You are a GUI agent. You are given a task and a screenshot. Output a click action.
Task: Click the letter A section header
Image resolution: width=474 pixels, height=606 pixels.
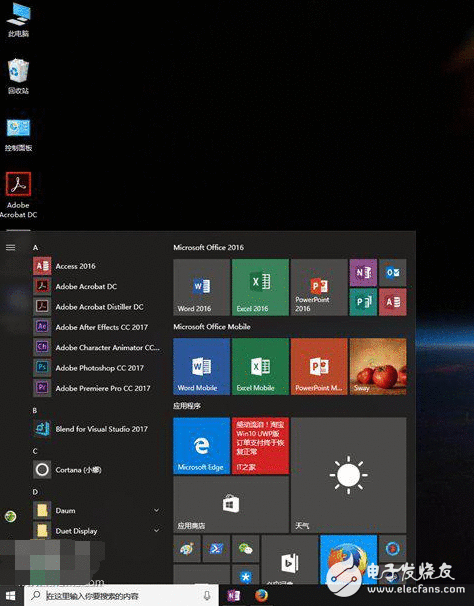(35, 247)
